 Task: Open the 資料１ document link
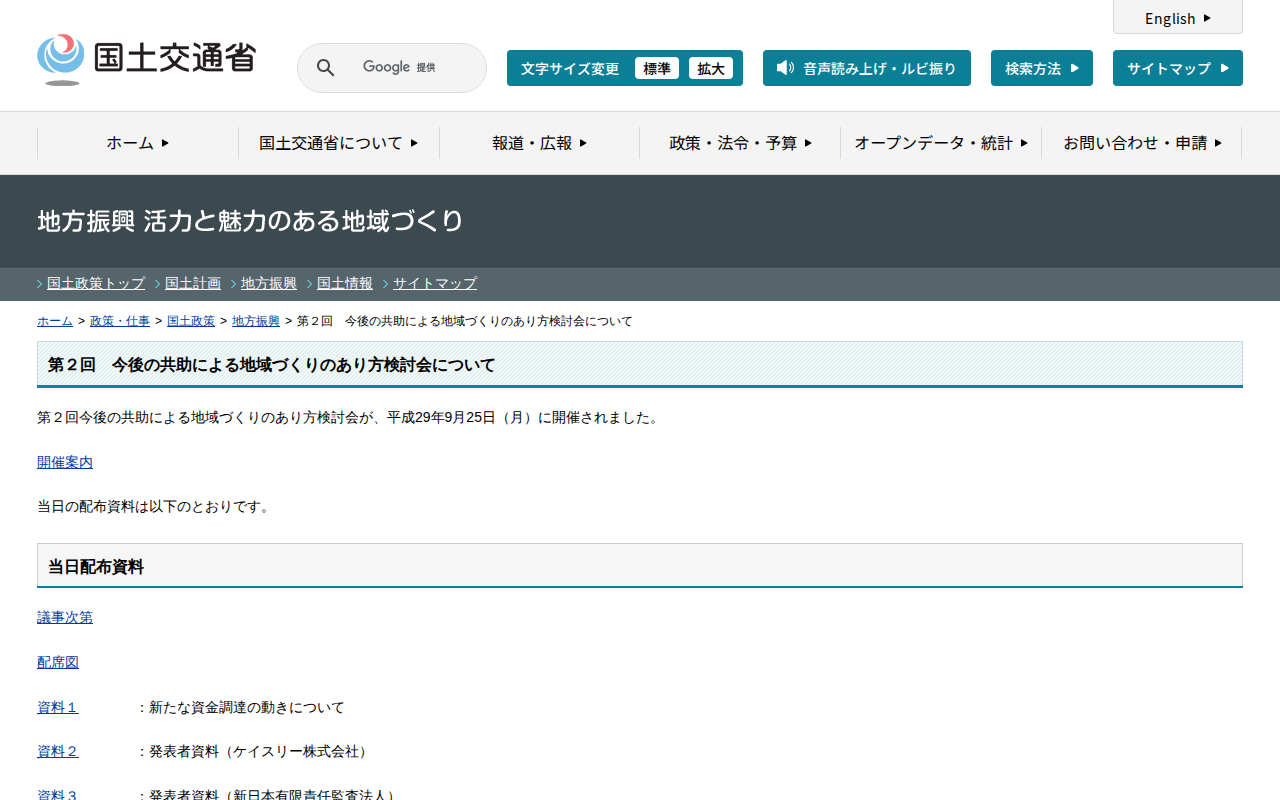[x=58, y=707]
